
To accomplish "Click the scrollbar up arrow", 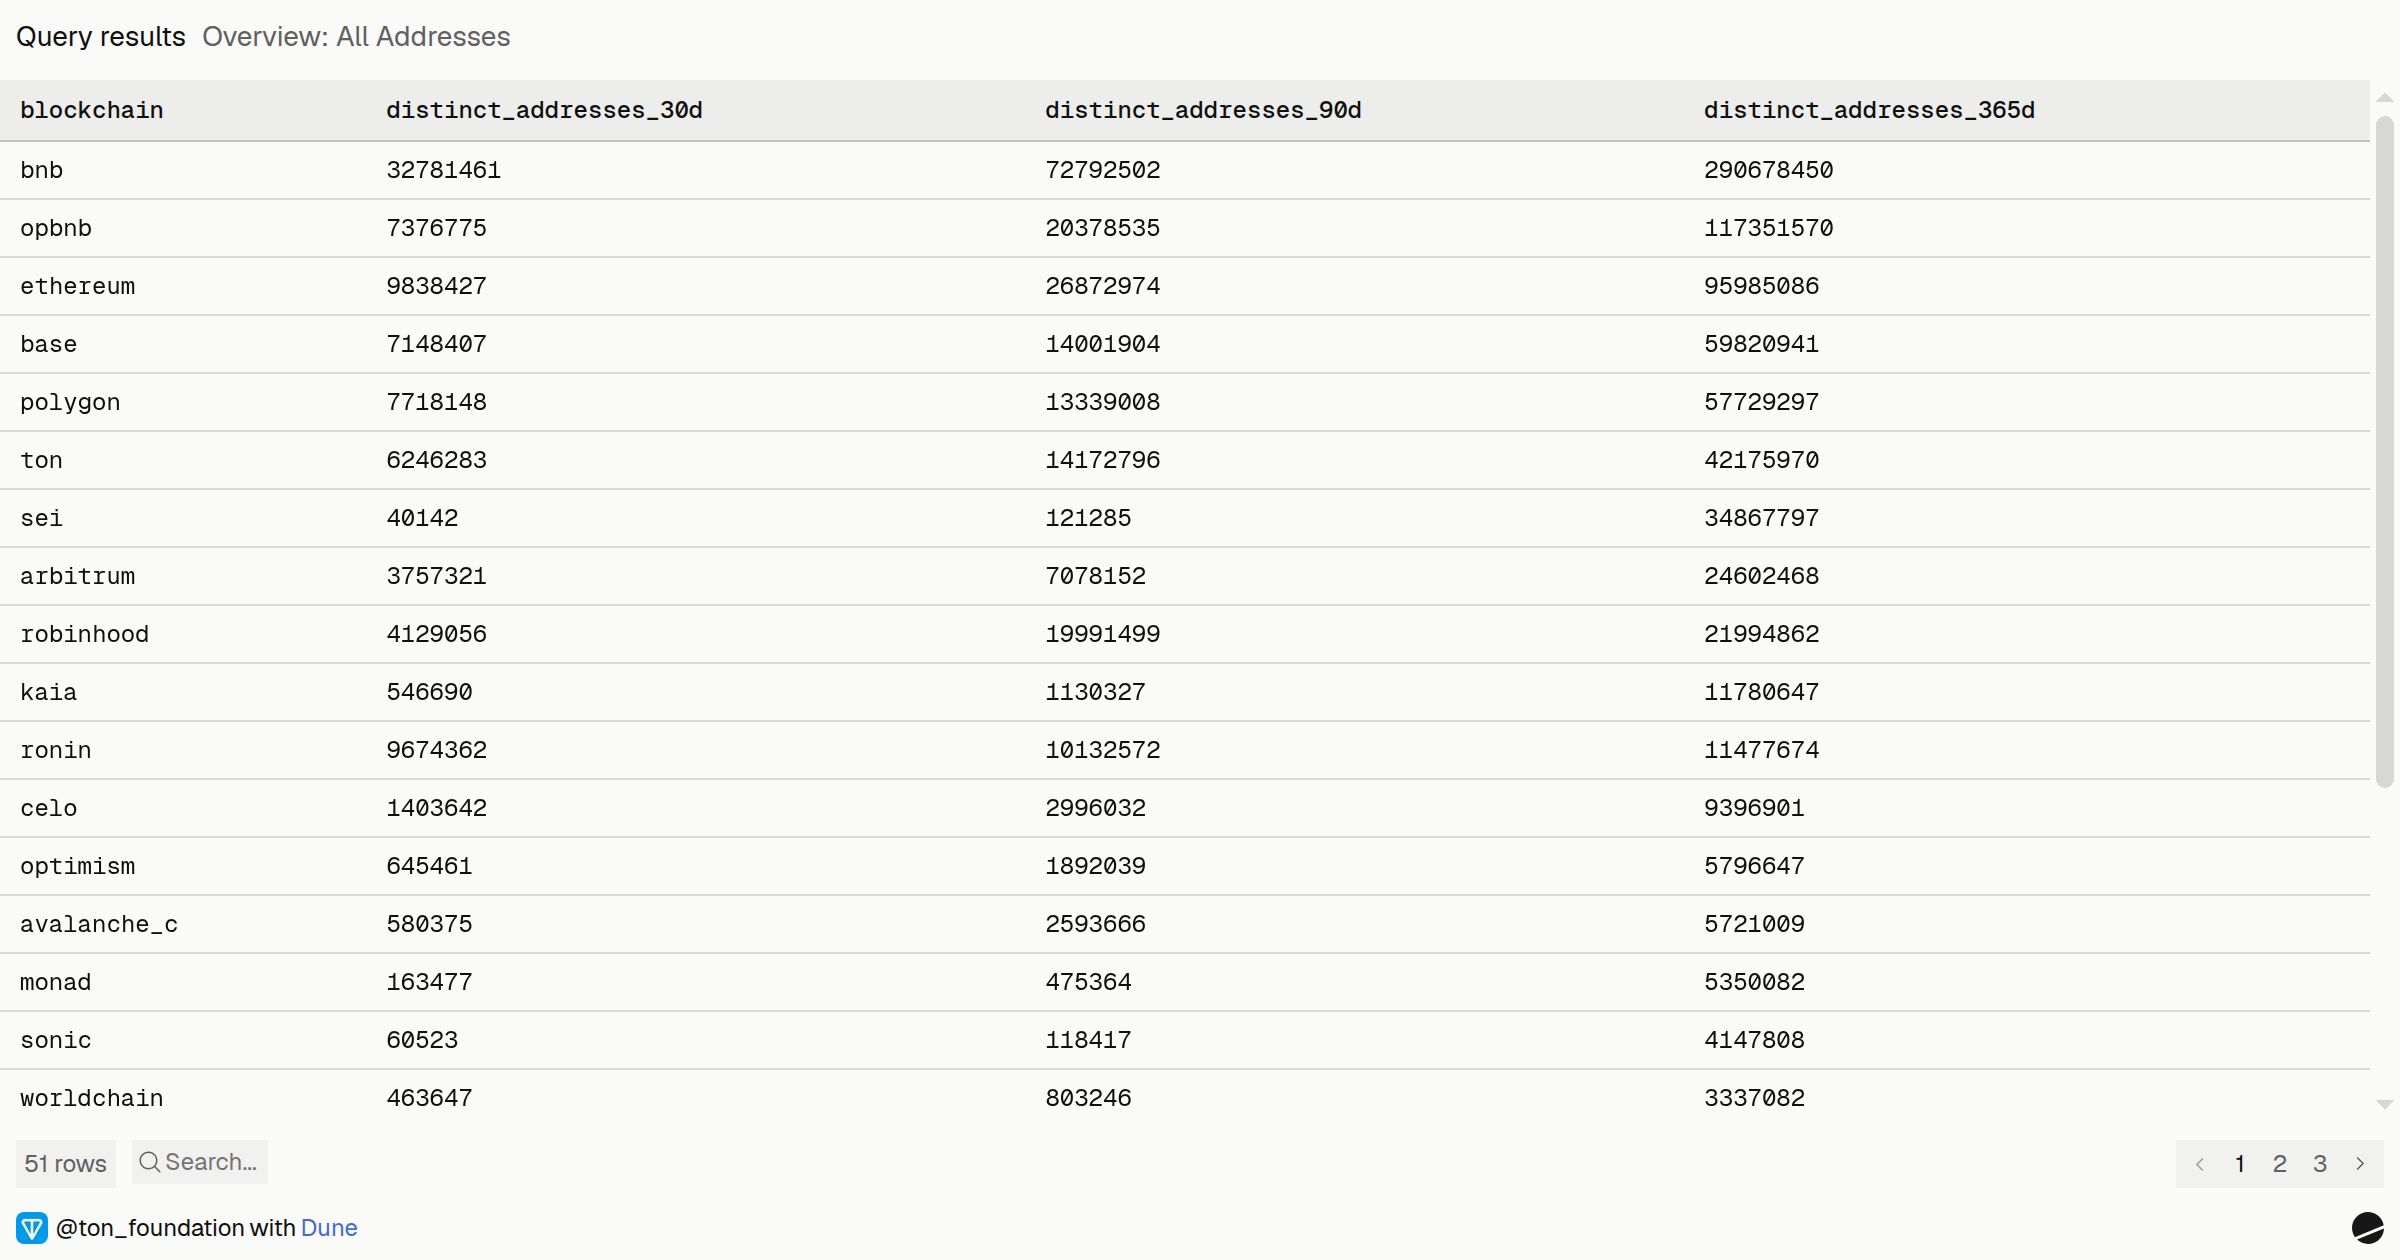I will 2385,98.
